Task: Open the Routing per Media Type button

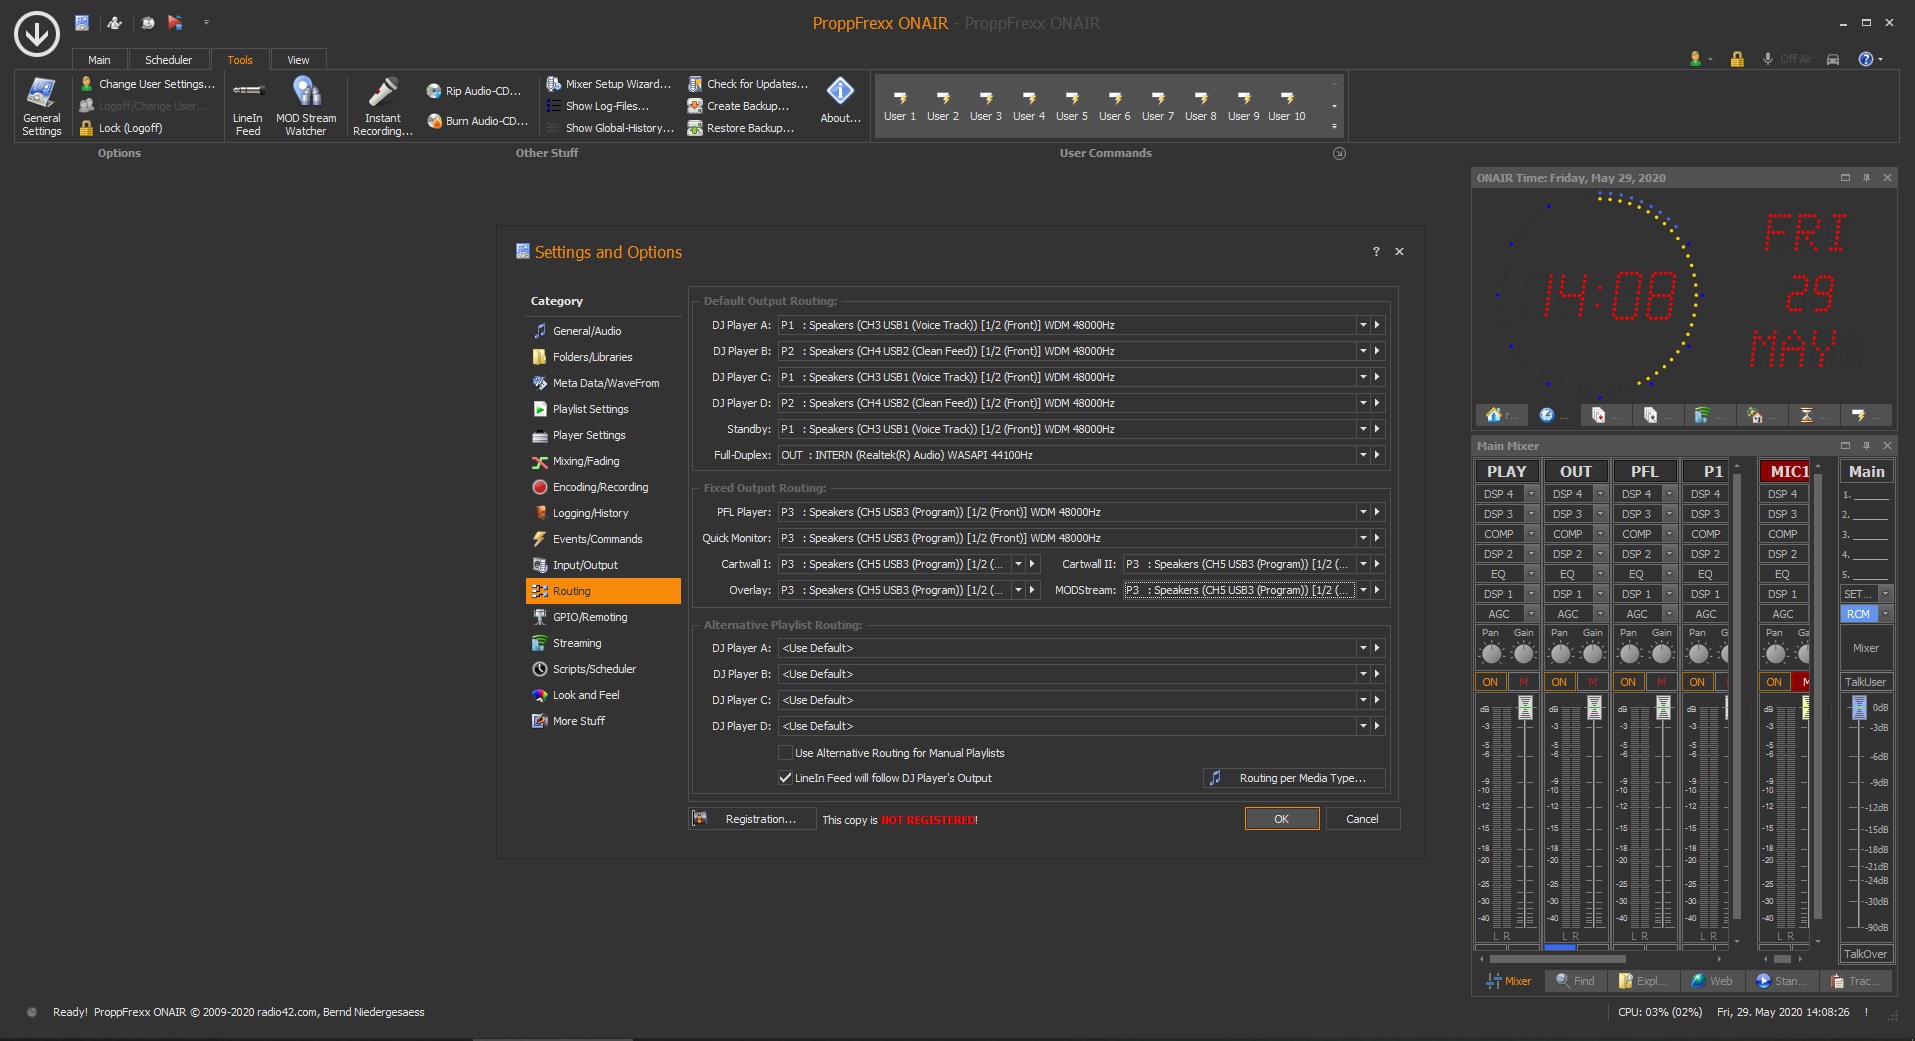Action: [x=1295, y=778]
